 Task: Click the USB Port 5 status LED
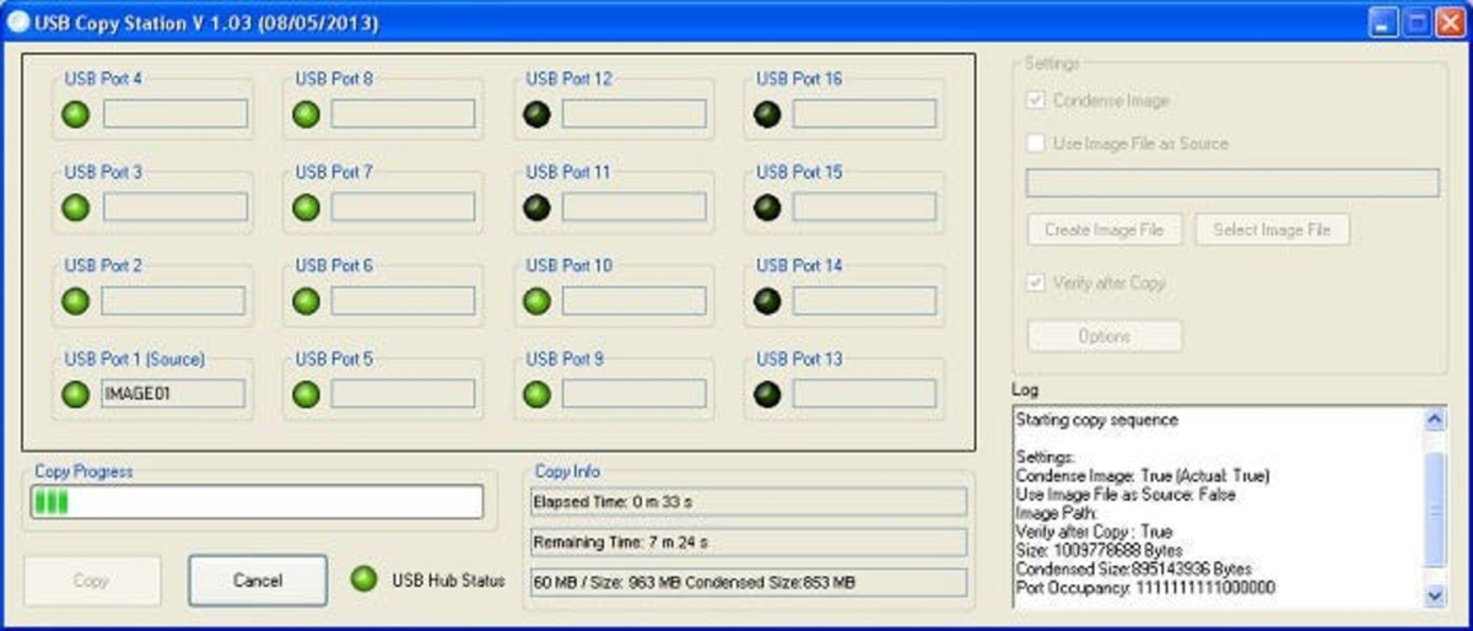[x=306, y=394]
